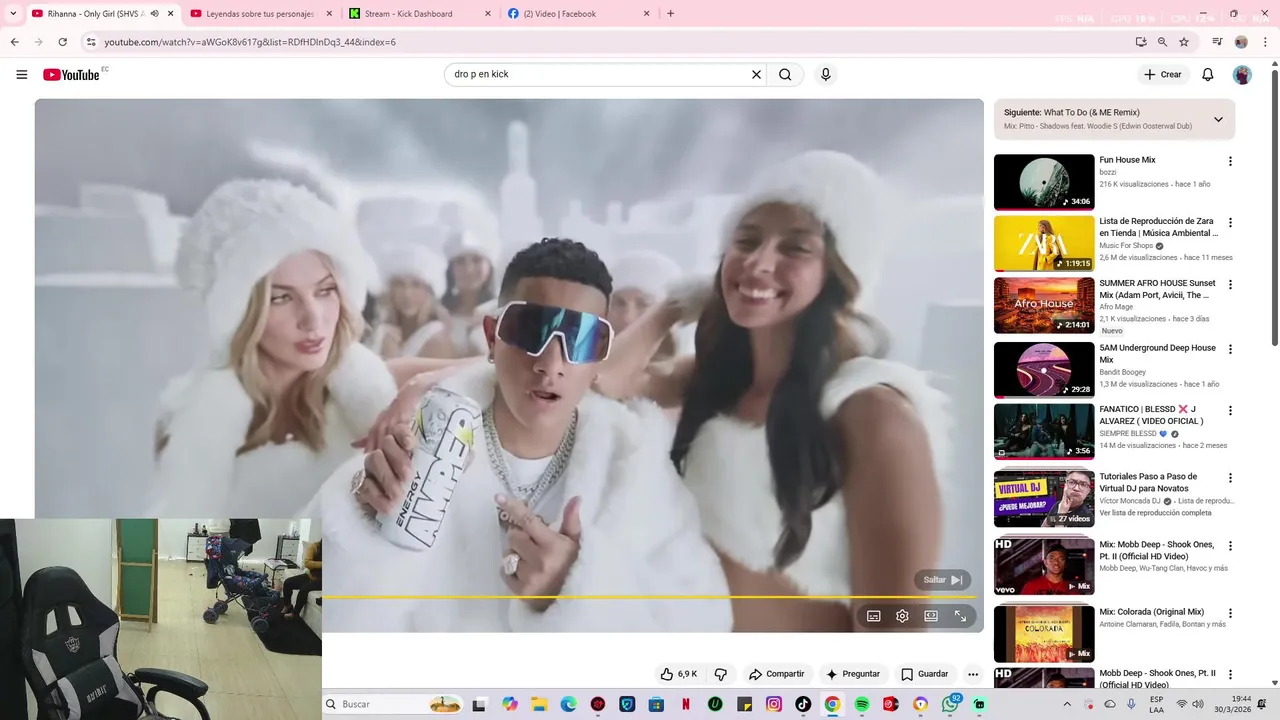Click the address bar URL
Image resolution: width=1280 pixels, height=720 pixels.
(x=250, y=42)
